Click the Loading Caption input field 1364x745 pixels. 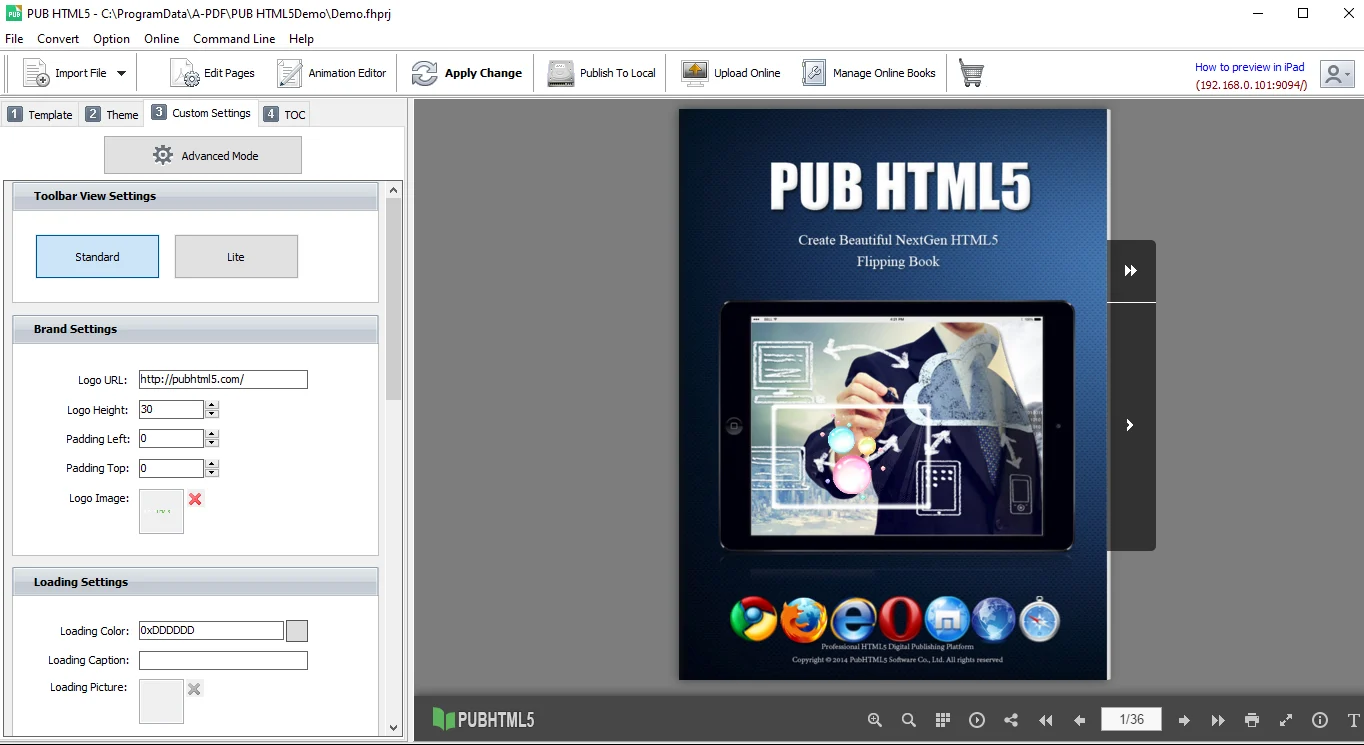coord(223,660)
